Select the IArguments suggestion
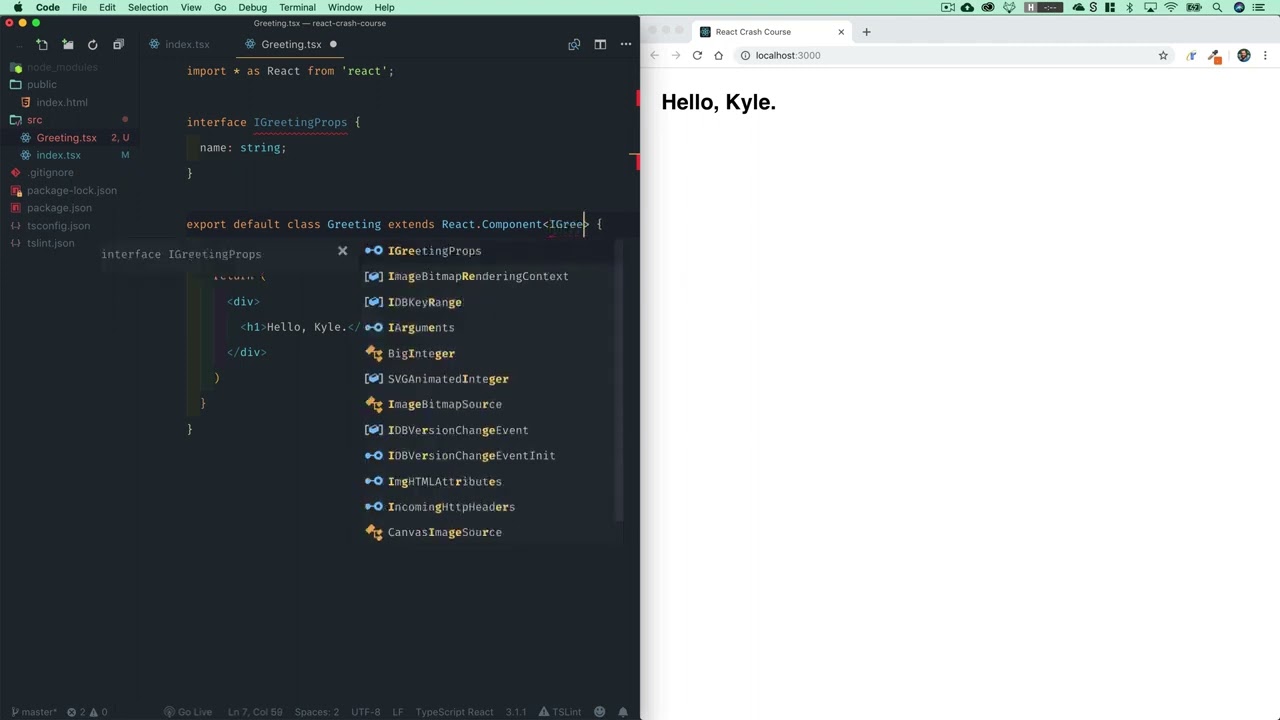 [x=492, y=328]
